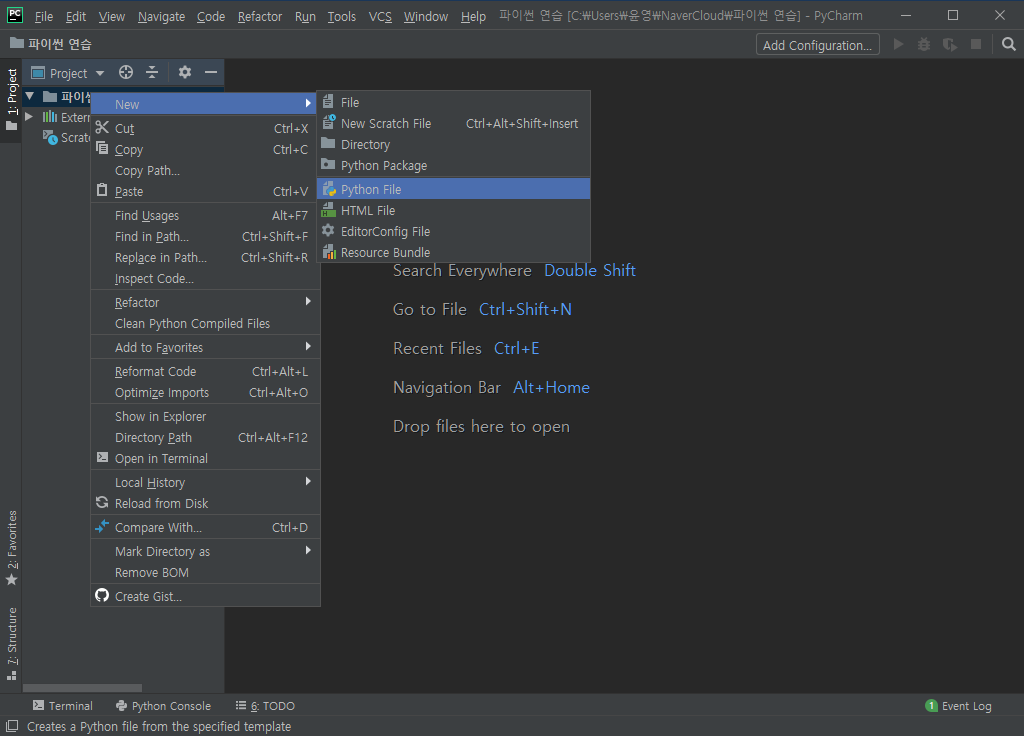Click the terminal icon beside Open in Terminal
Viewport: 1024px width, 736px height.
tap(103, 457)
